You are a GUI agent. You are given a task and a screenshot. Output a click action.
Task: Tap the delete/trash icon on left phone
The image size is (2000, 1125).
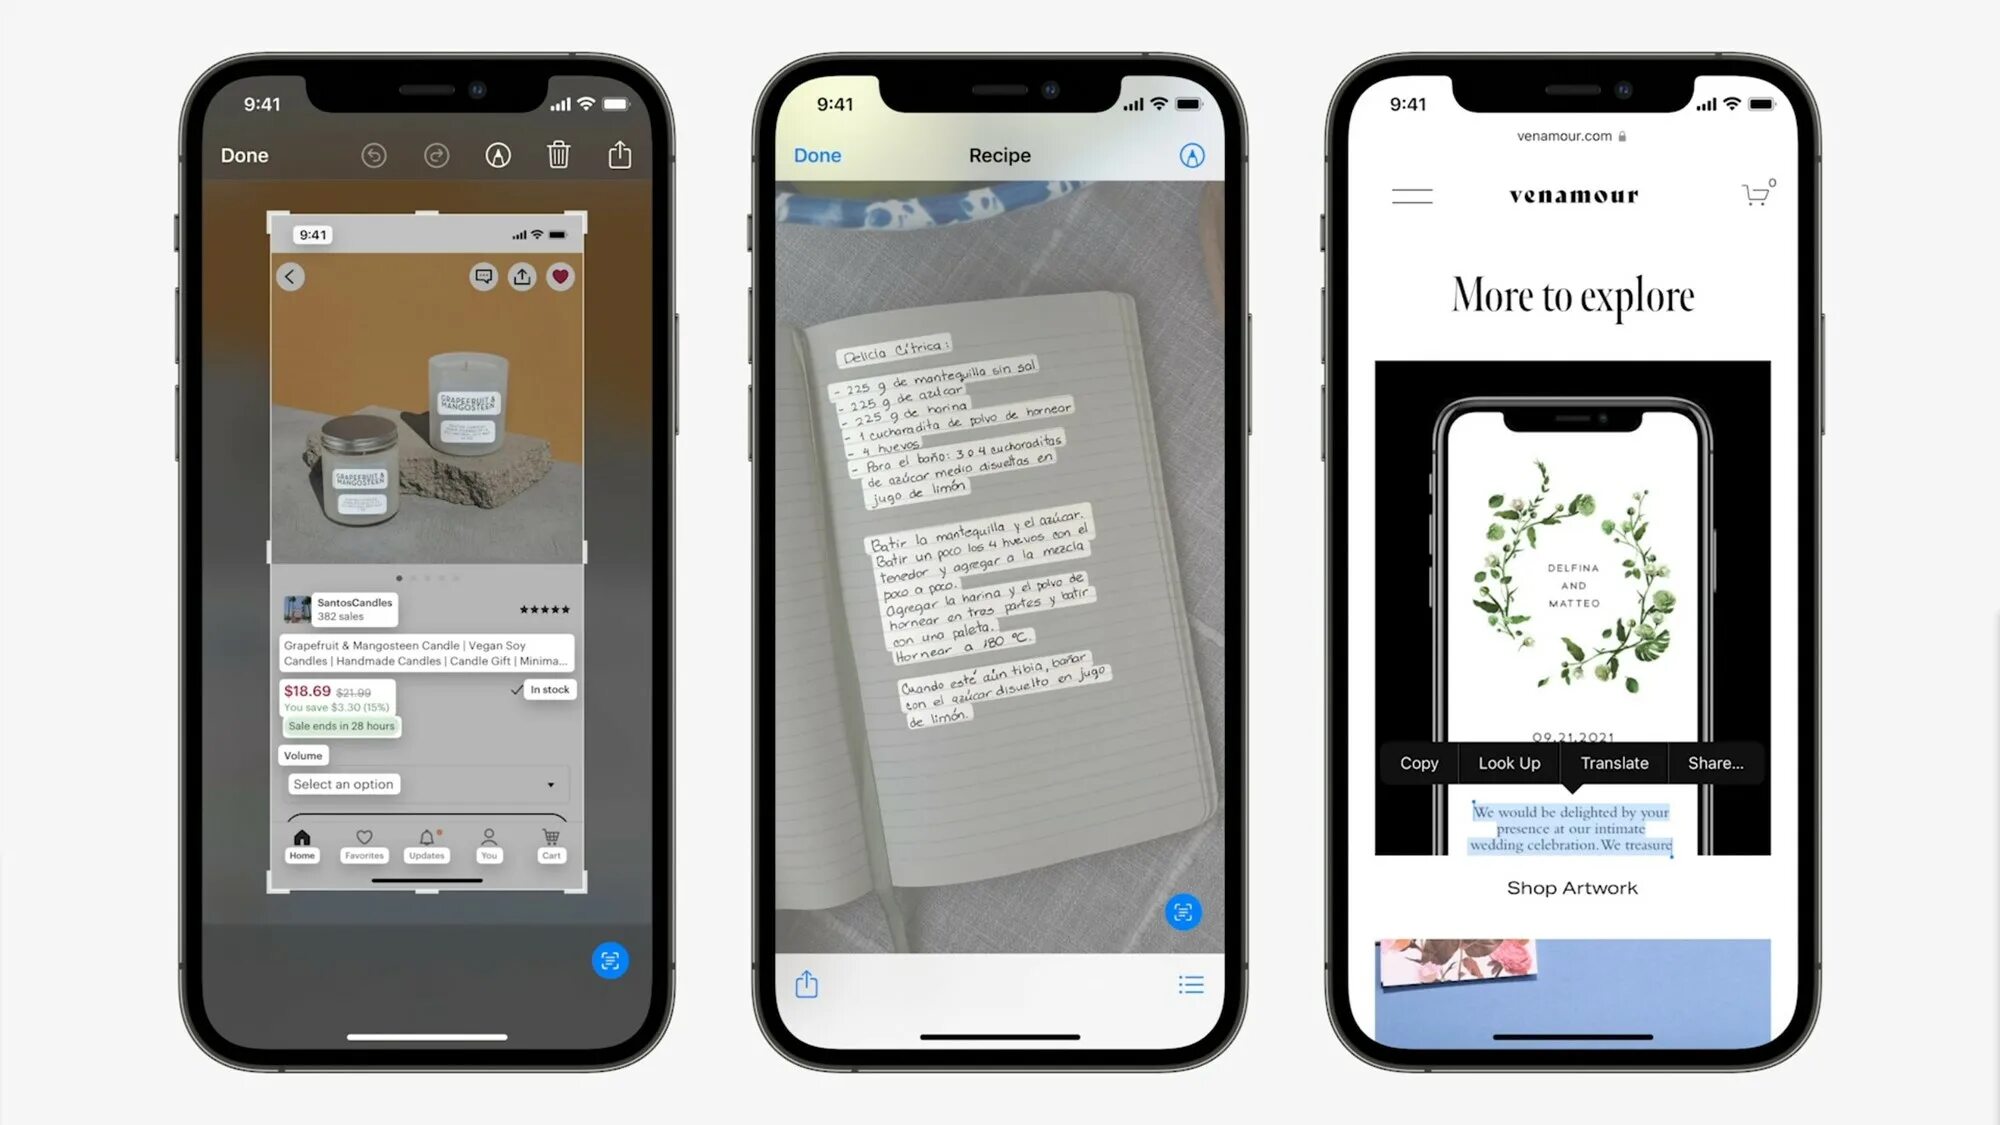(559, 154)
